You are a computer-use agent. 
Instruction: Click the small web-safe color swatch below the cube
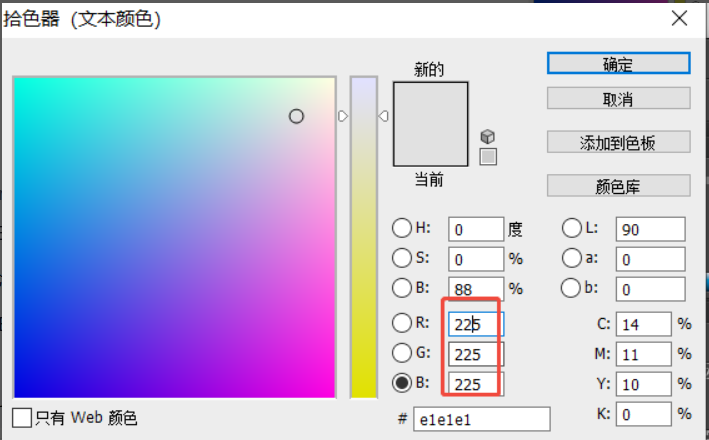point(488,157)
